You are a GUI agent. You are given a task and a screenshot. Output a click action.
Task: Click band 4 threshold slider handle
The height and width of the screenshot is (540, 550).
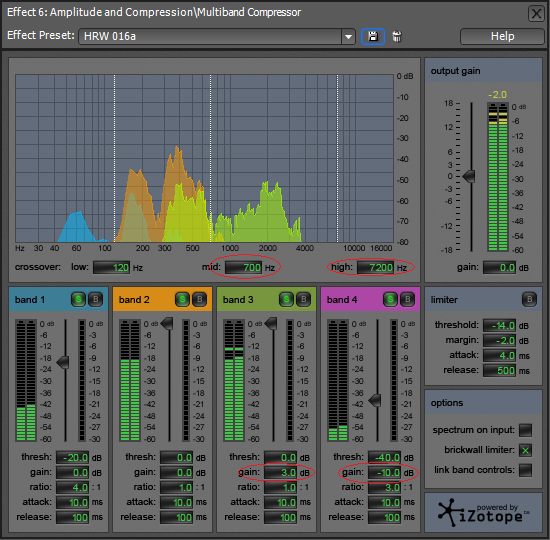click(375, 400)
